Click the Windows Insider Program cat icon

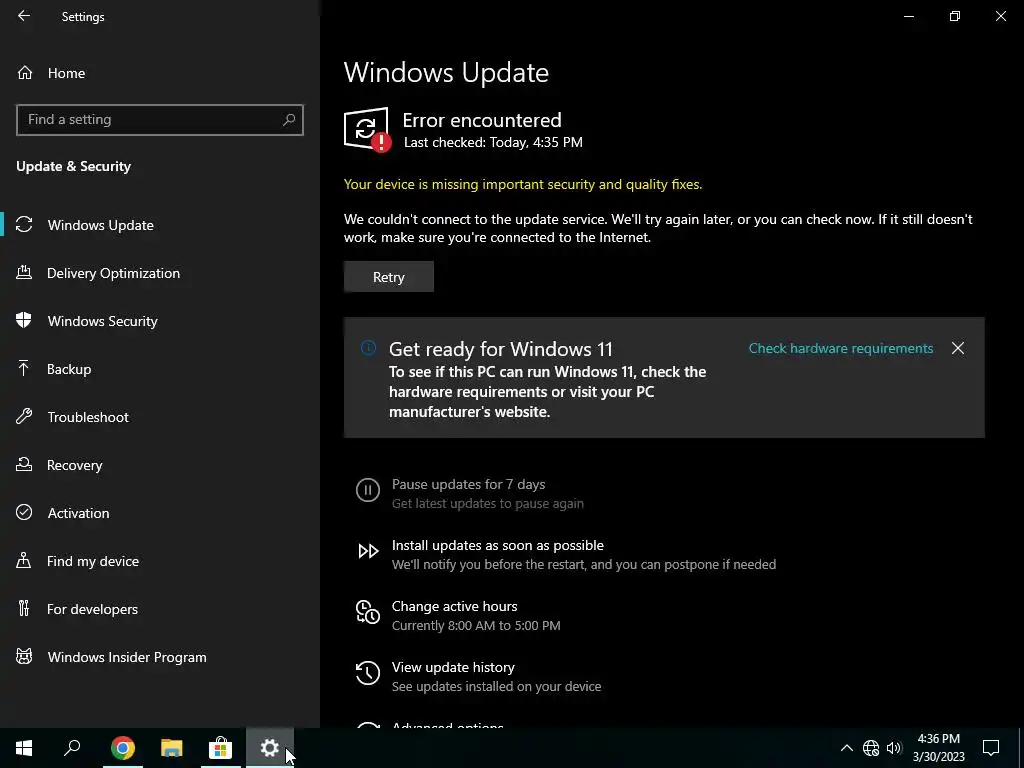tap(24, 656)
